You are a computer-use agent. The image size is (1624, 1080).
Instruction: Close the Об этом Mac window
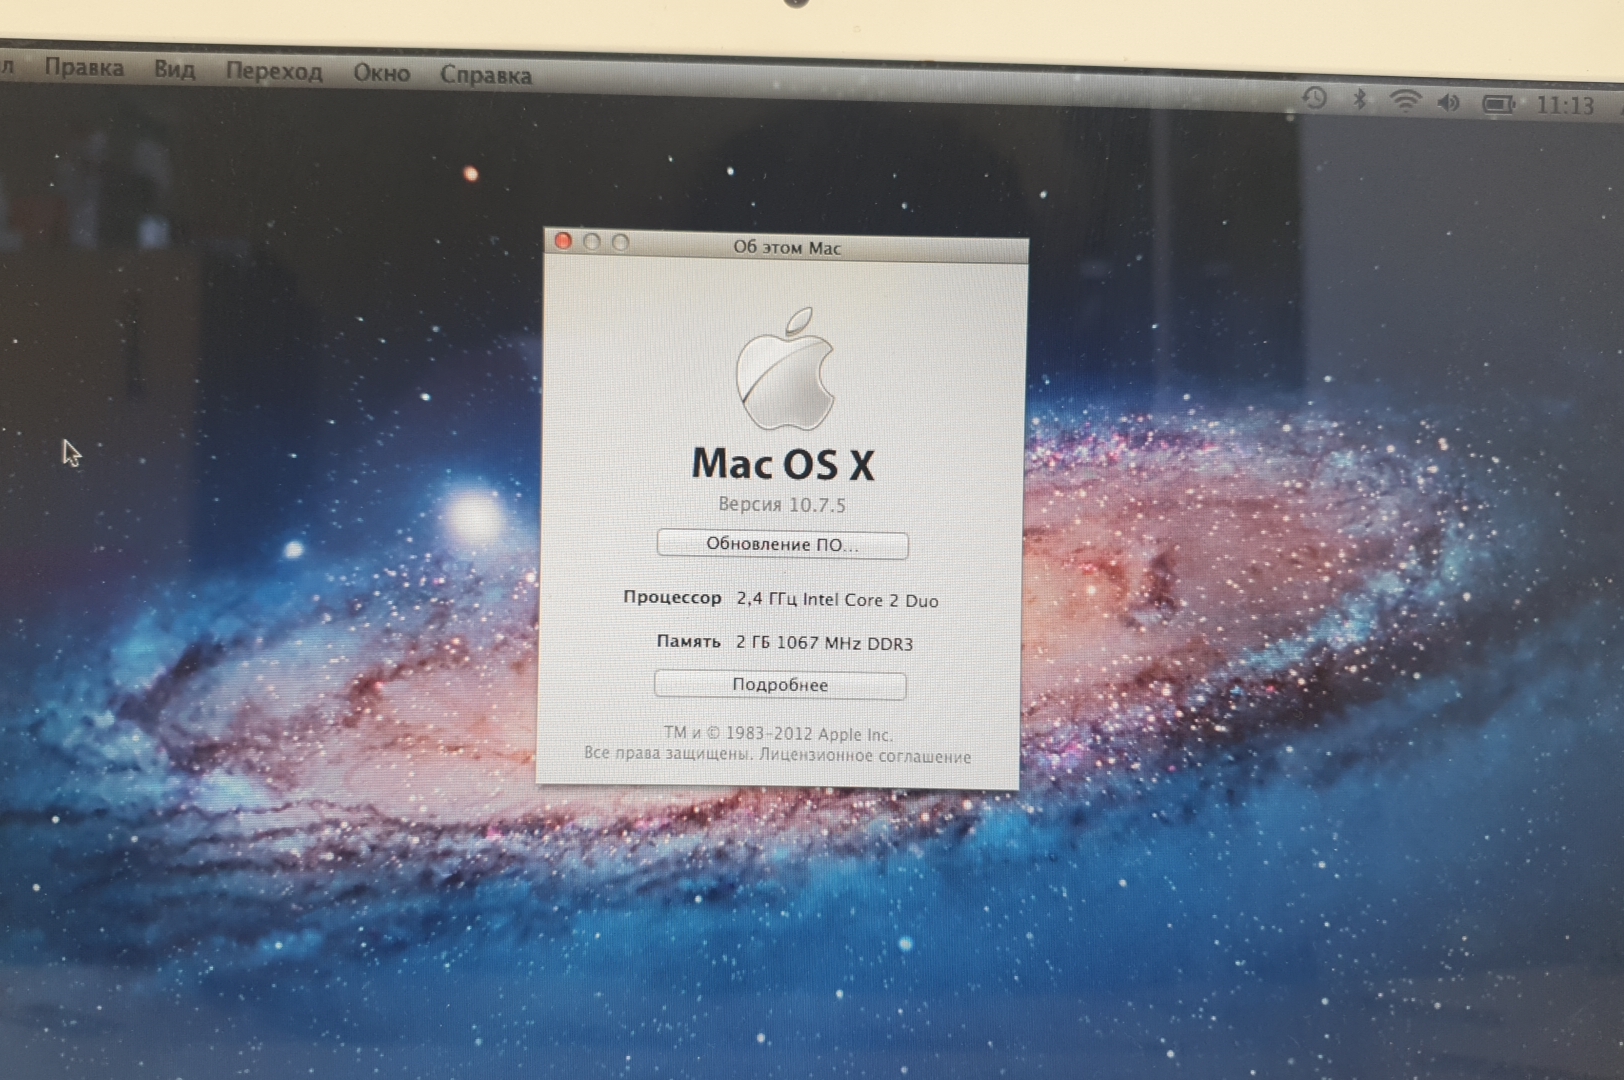pos(563,241)
